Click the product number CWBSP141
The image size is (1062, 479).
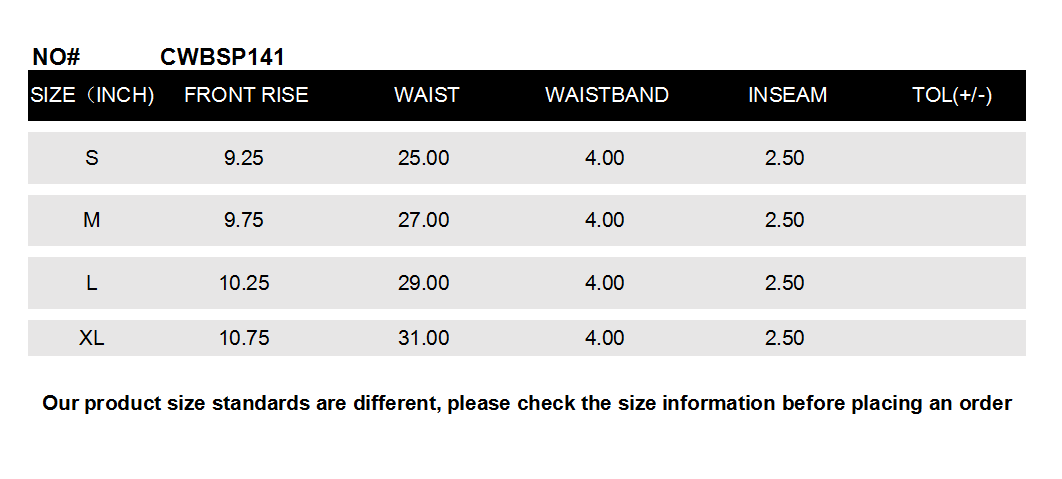(222, 57)
